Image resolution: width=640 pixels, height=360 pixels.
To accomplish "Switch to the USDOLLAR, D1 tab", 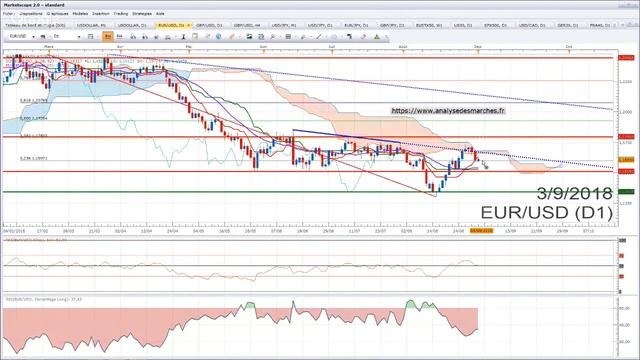I will (x=132, y=25).
